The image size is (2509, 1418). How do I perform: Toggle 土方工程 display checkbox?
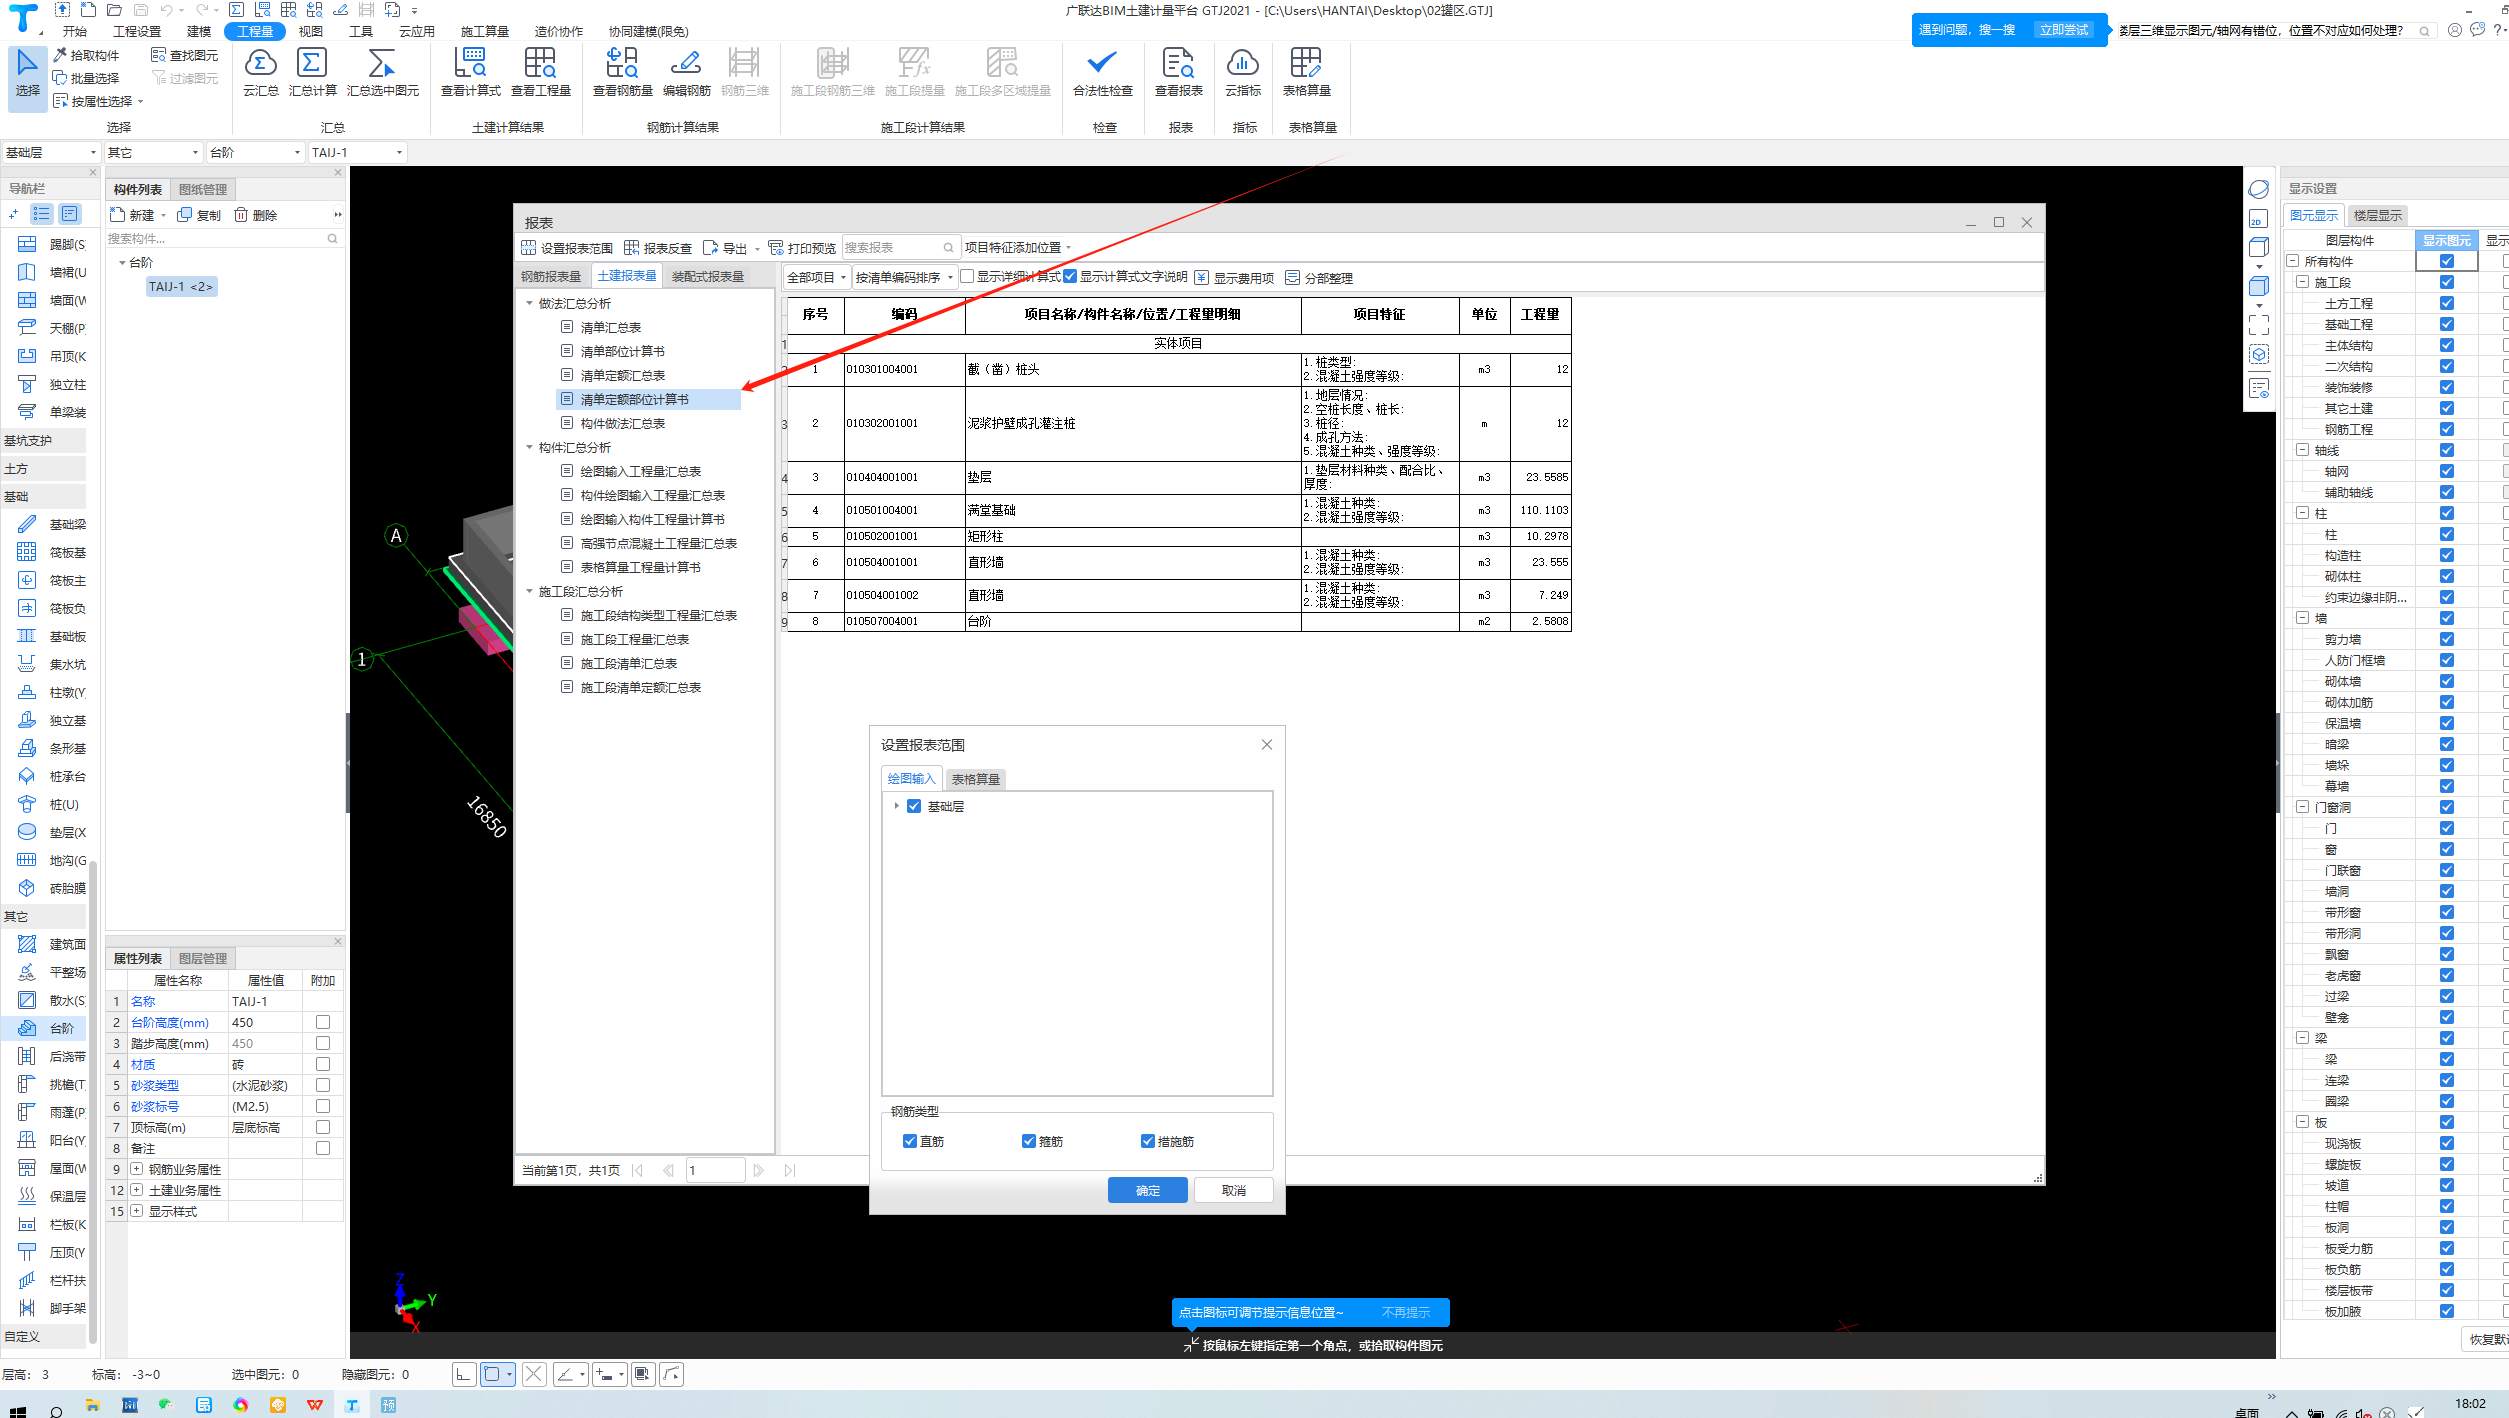pyautogui.click(x=2446, y=303)
